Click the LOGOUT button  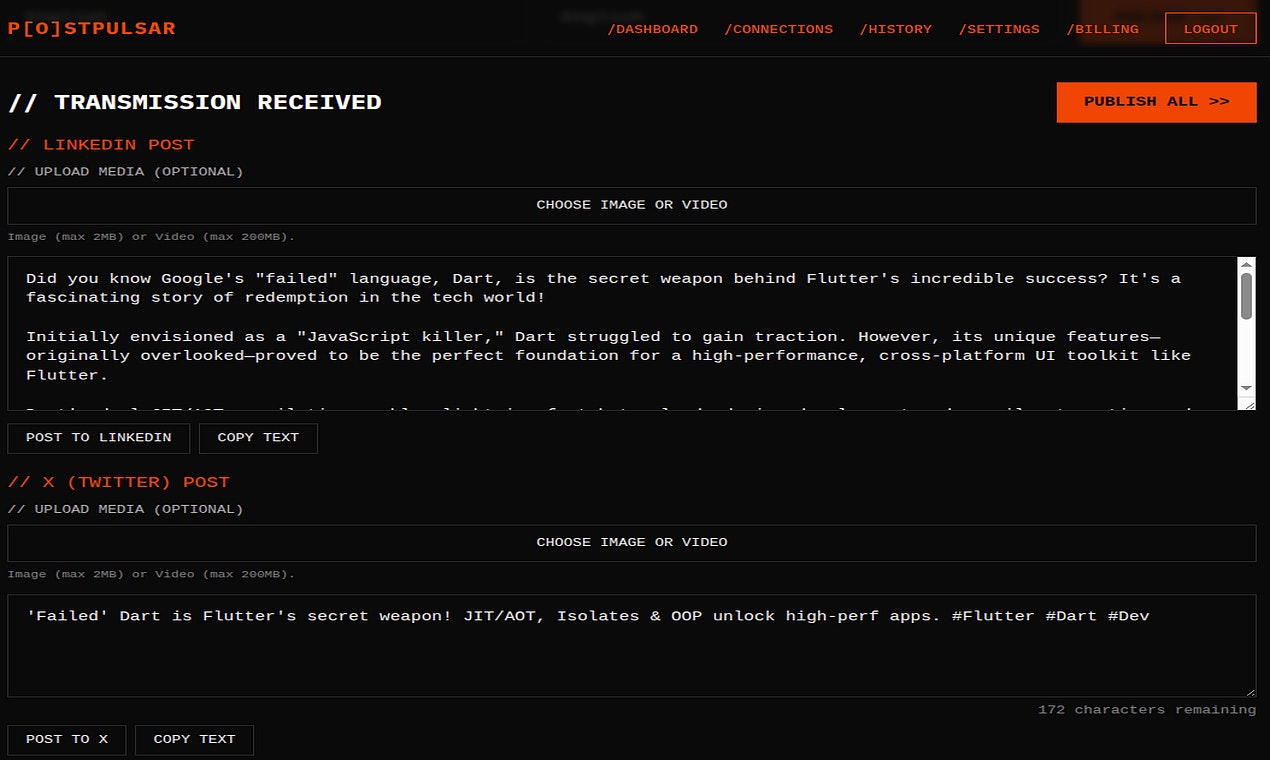(x=1211, y=29)
